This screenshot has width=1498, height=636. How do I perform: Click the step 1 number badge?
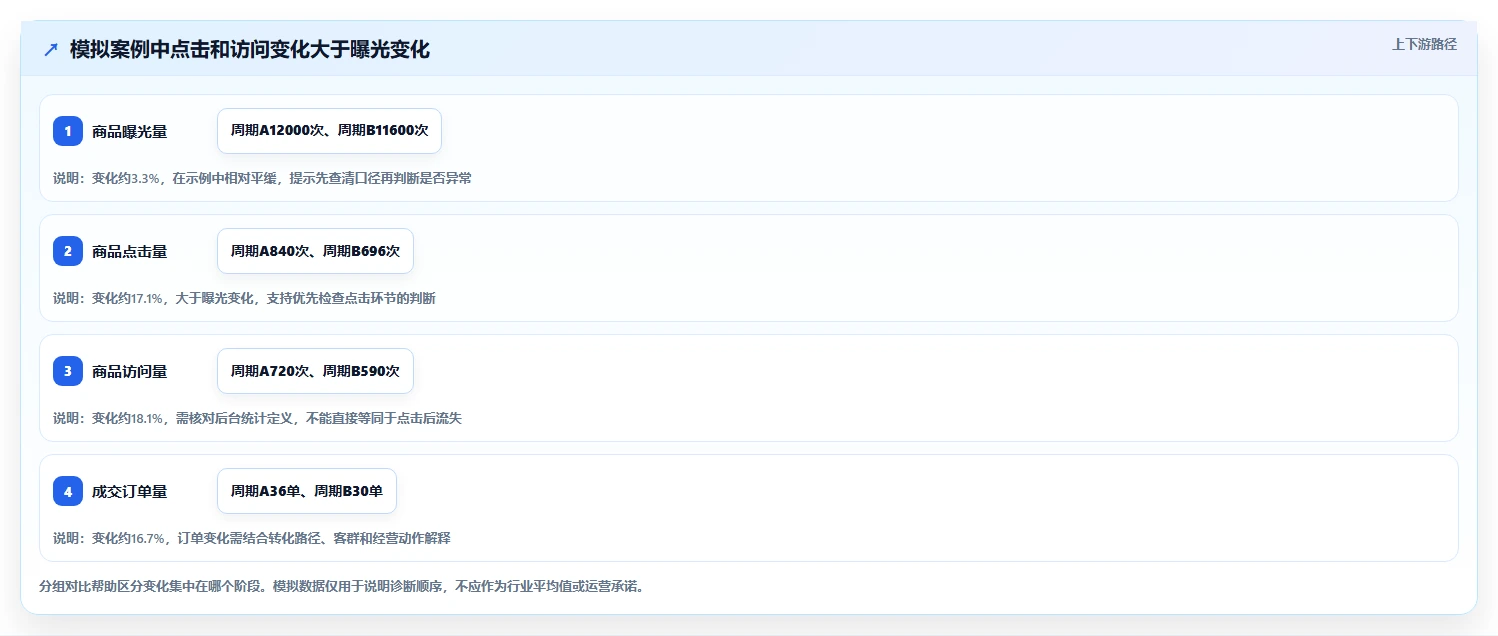(x=68, y=131)
